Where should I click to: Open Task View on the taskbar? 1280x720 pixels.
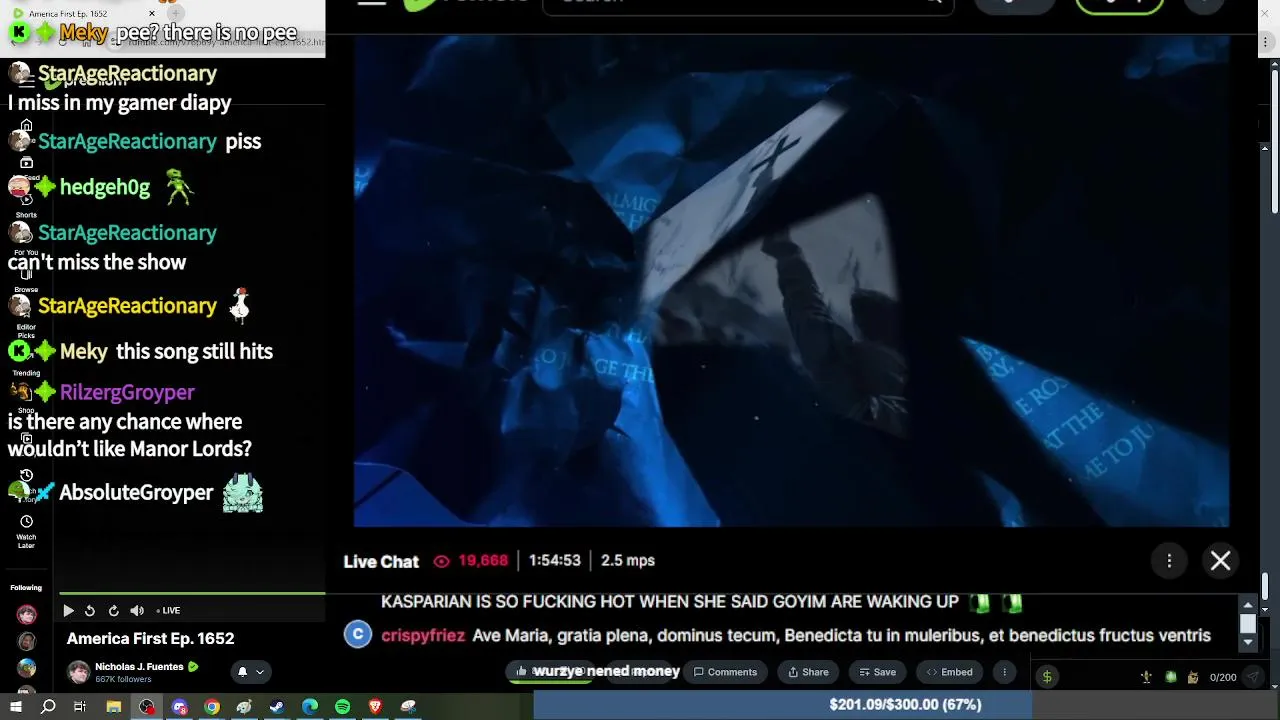click(x=80, y=707)
